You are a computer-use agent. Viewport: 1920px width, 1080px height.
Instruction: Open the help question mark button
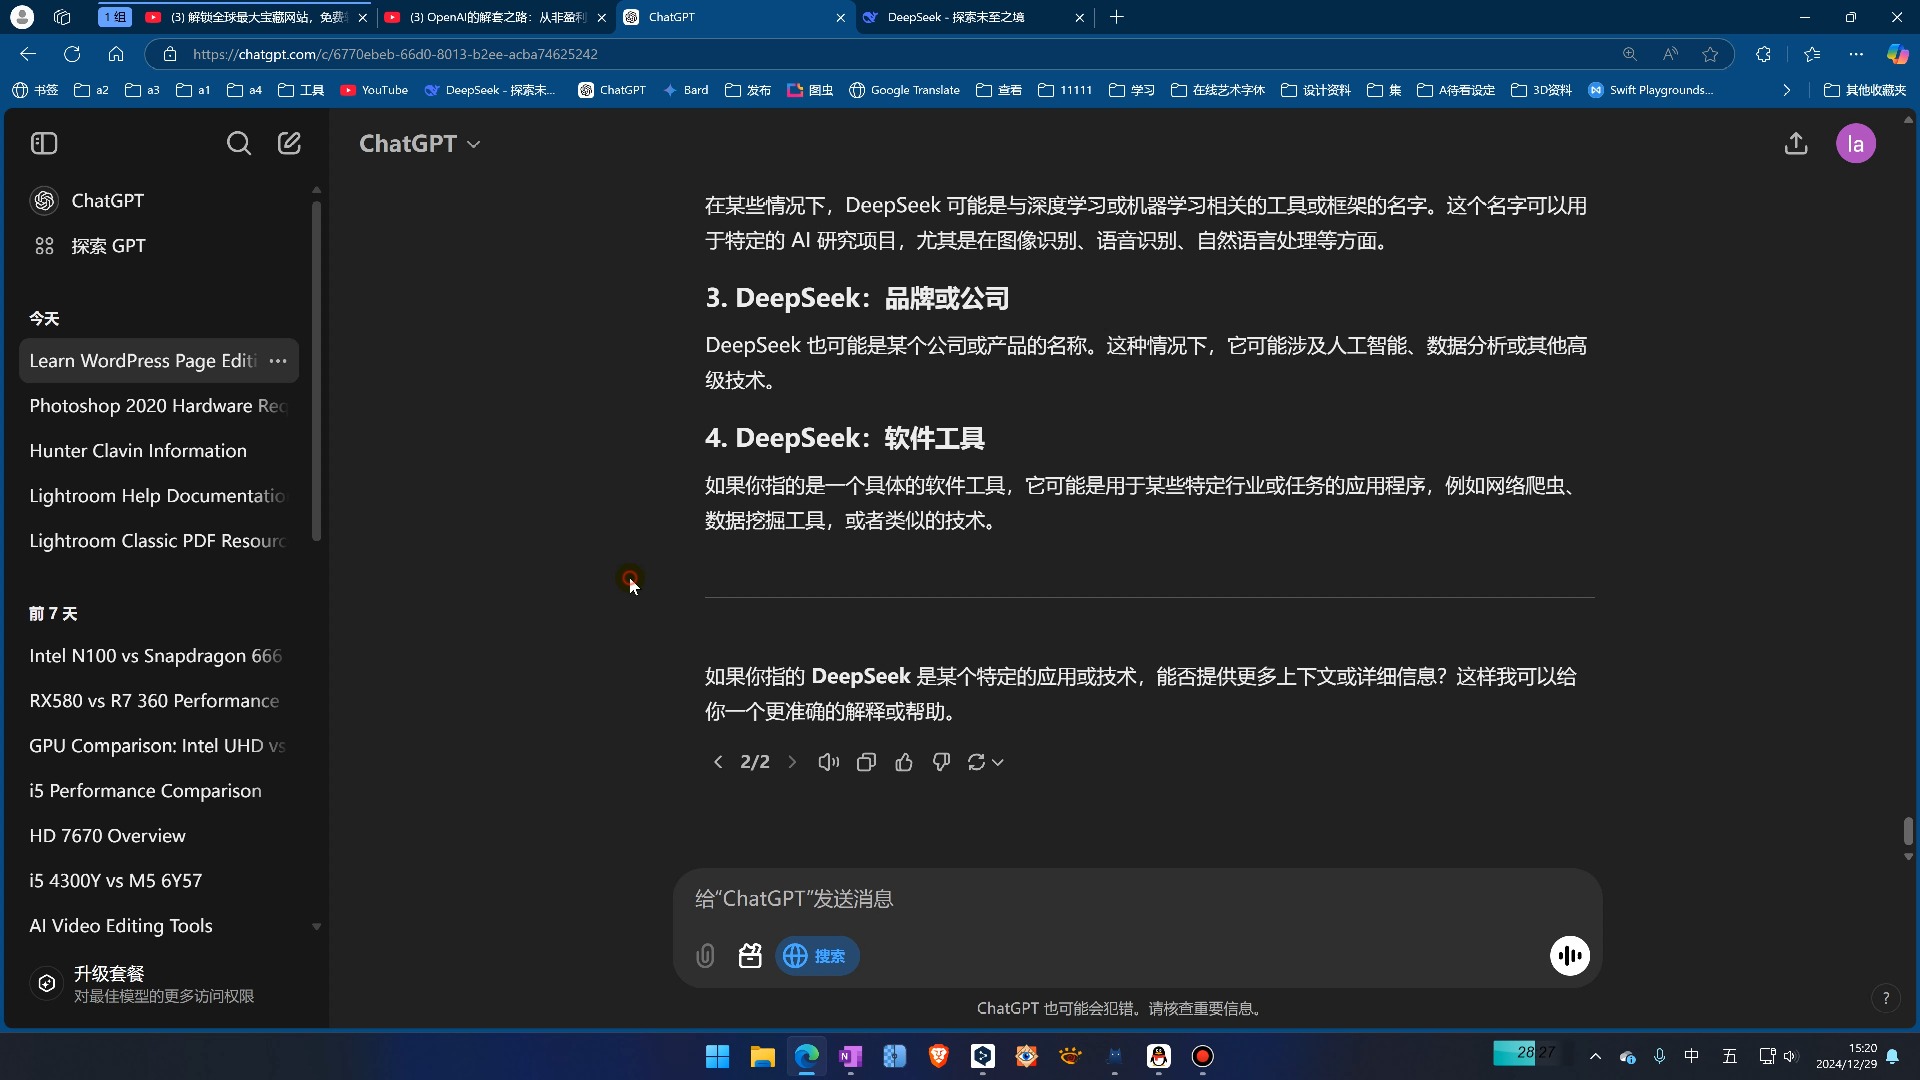[1886, 998]
